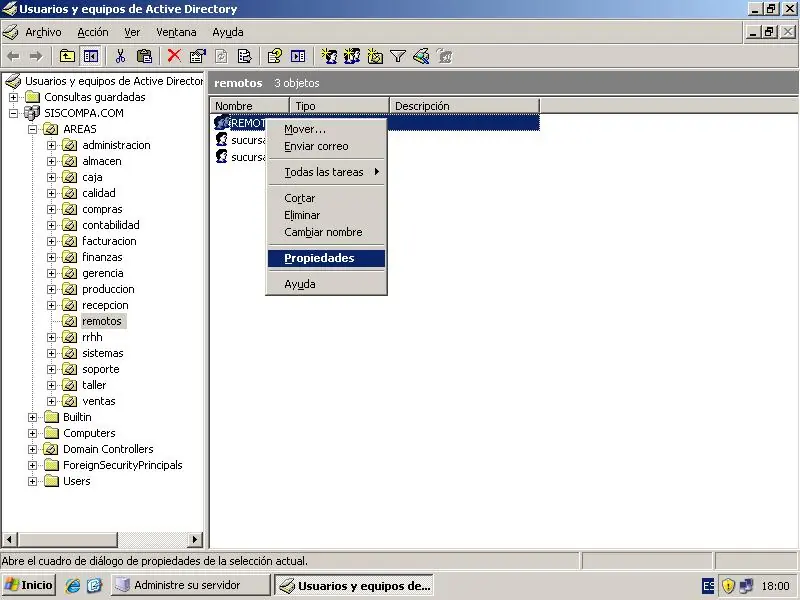
Task: Choose Cambiar nombre in context menu
Action: (x=326, y=232)
